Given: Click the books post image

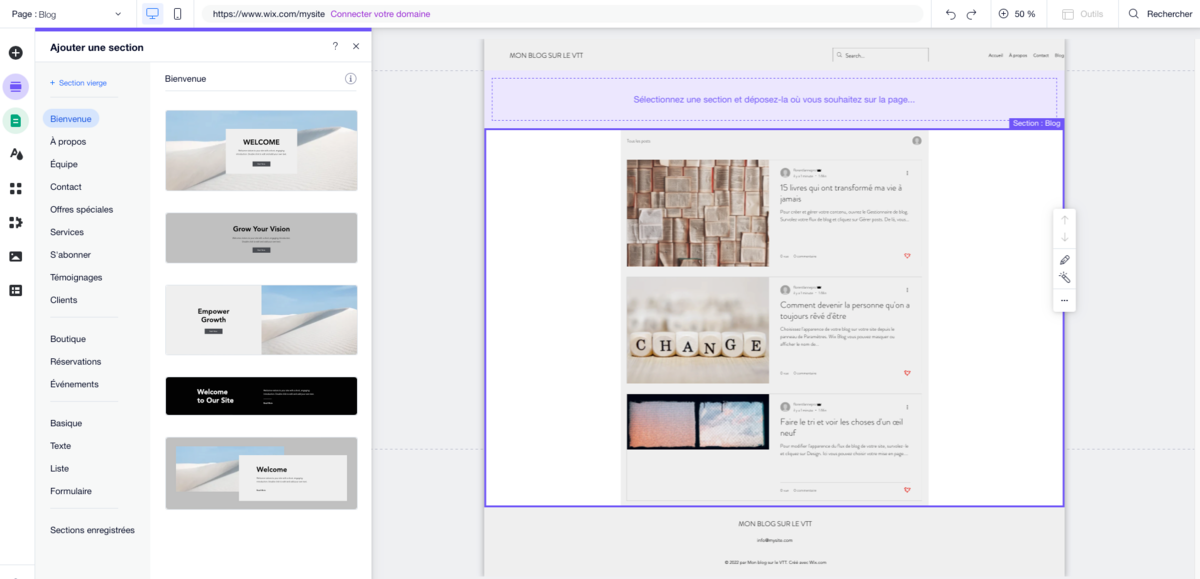Looking at the screenshot, I should click(698, 213).
